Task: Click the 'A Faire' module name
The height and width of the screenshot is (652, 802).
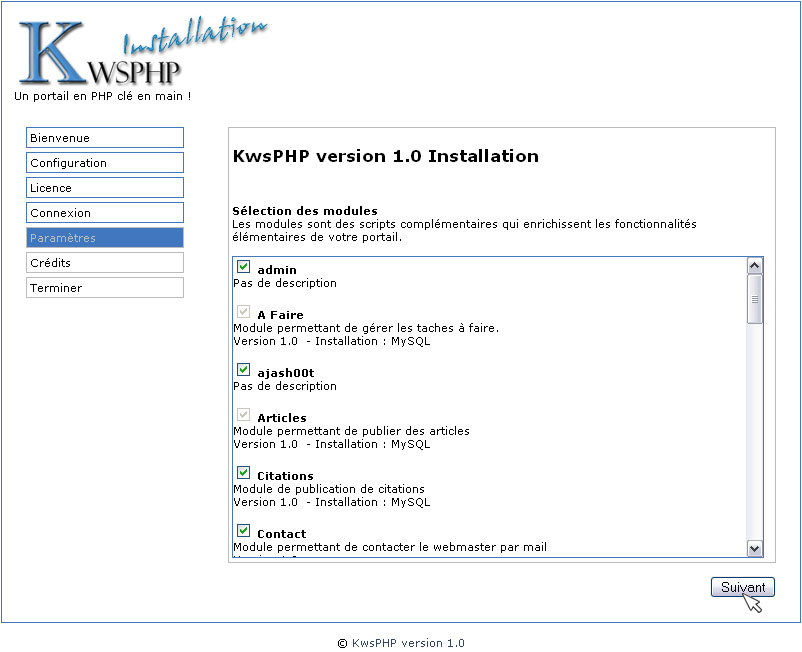Action: tap(280, 315)
